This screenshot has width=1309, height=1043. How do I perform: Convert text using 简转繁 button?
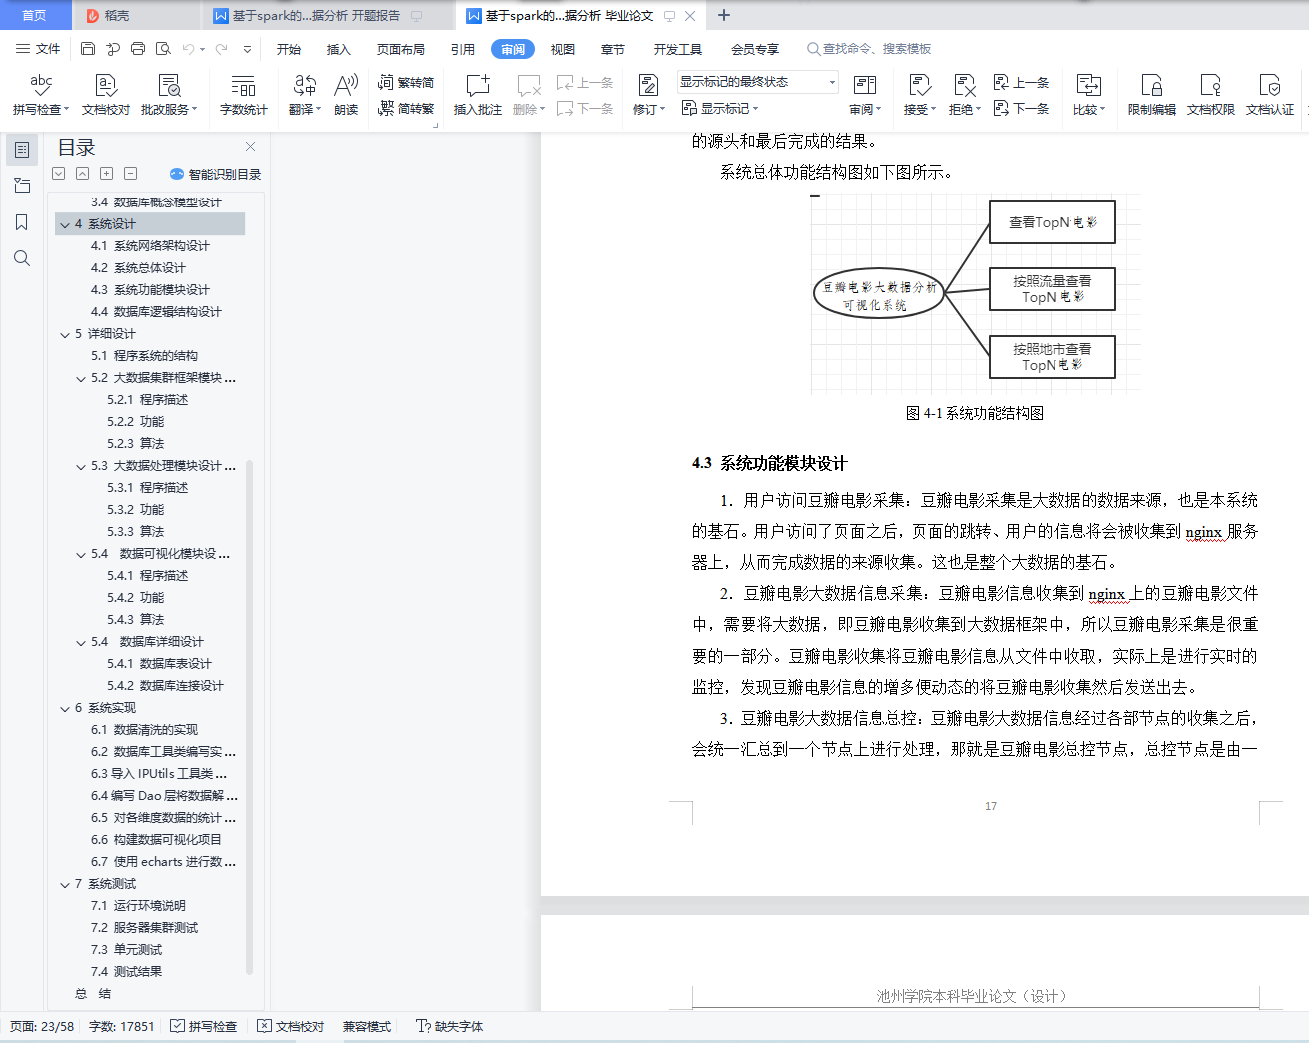[x=406, y=108]
